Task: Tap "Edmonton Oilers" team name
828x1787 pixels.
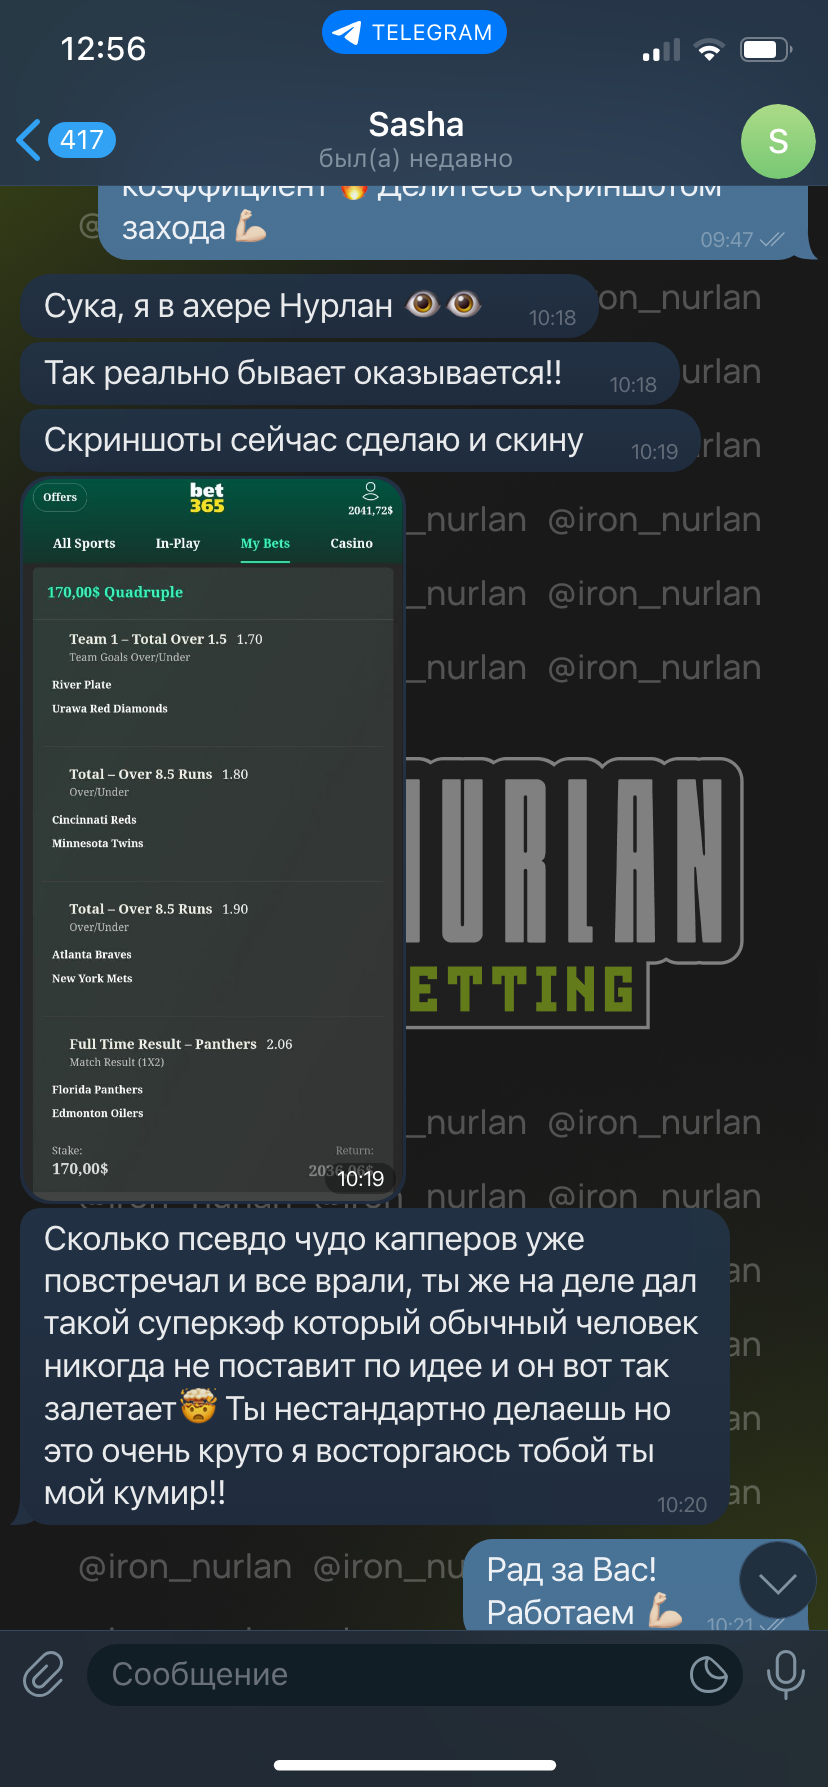Action: (x=98, y=1113)
